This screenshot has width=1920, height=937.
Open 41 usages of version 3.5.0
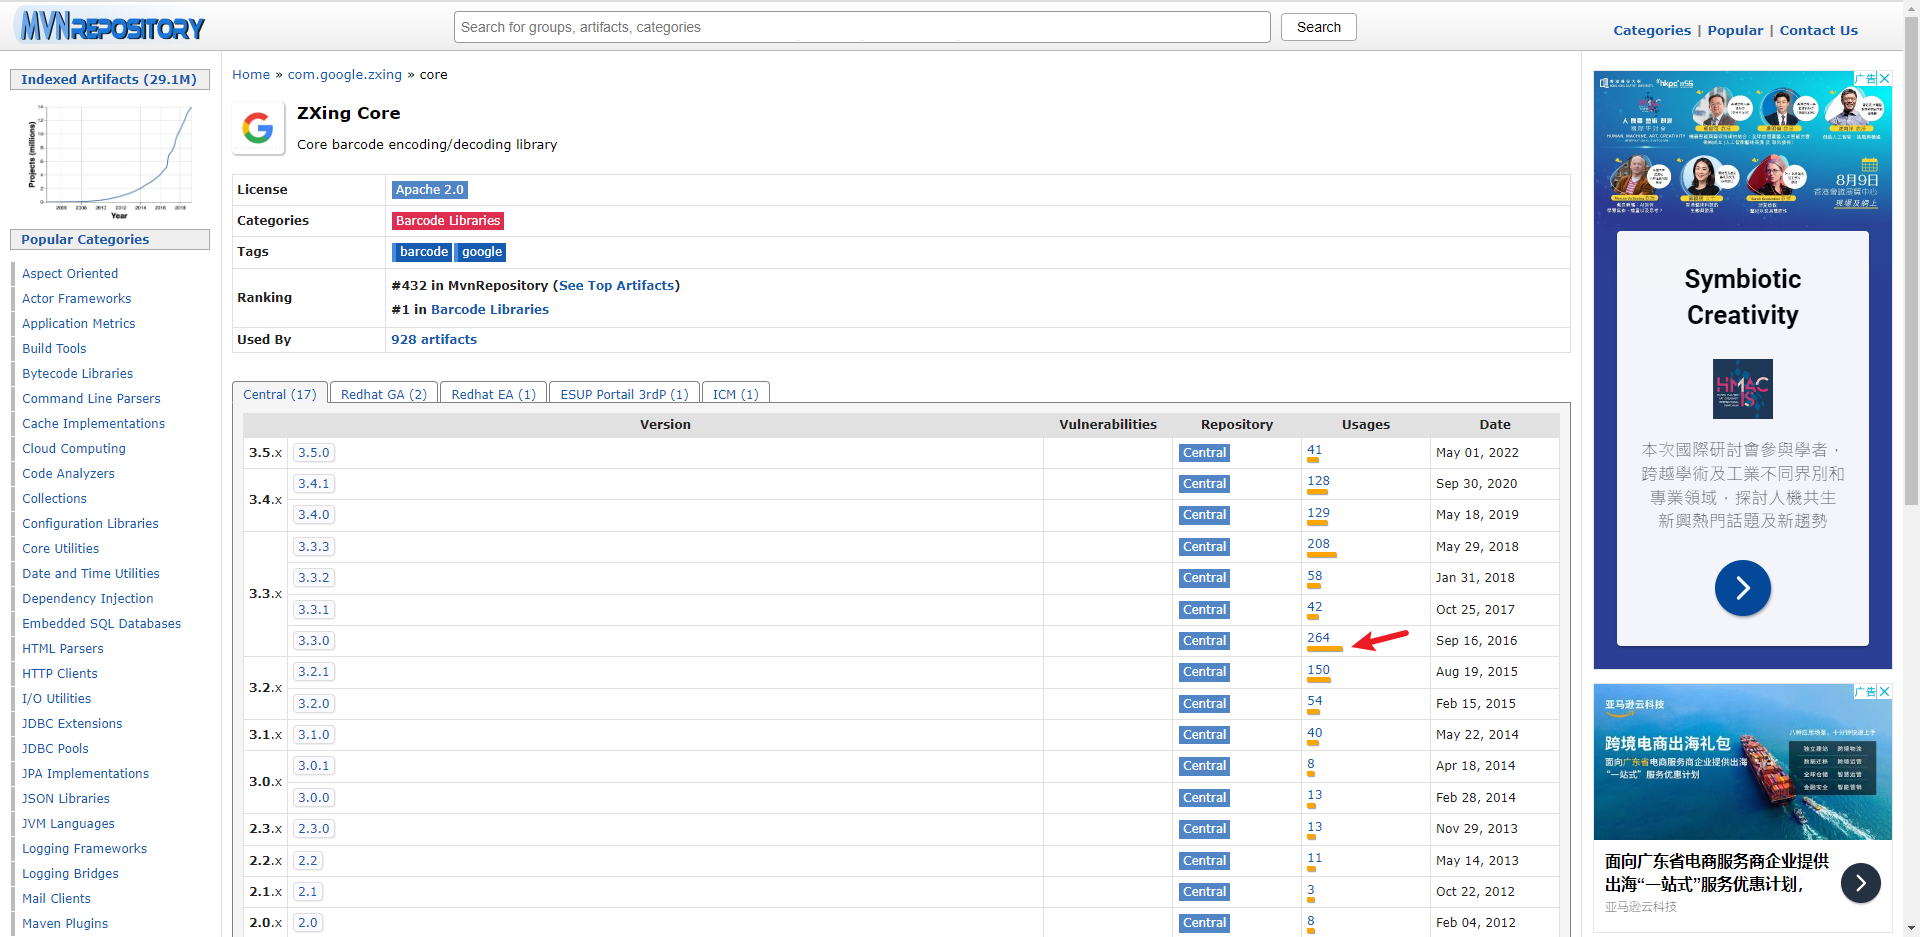click(x=1315, y=449)
